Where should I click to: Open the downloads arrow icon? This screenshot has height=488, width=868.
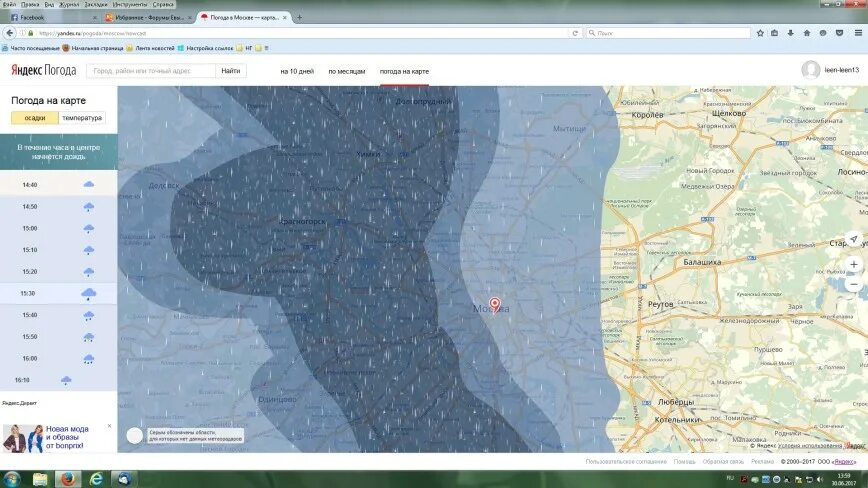[790, 33]
